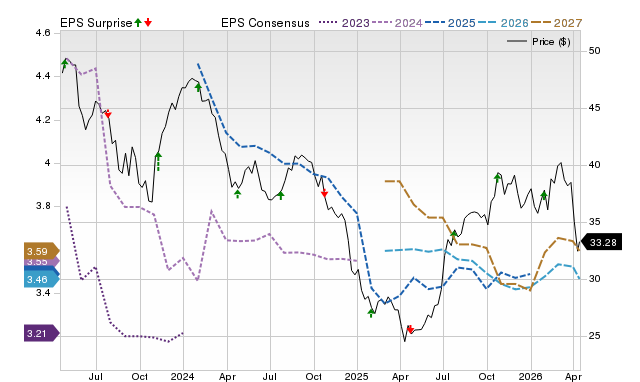
Task: Click the 50 price axis value
Action: 594,51
